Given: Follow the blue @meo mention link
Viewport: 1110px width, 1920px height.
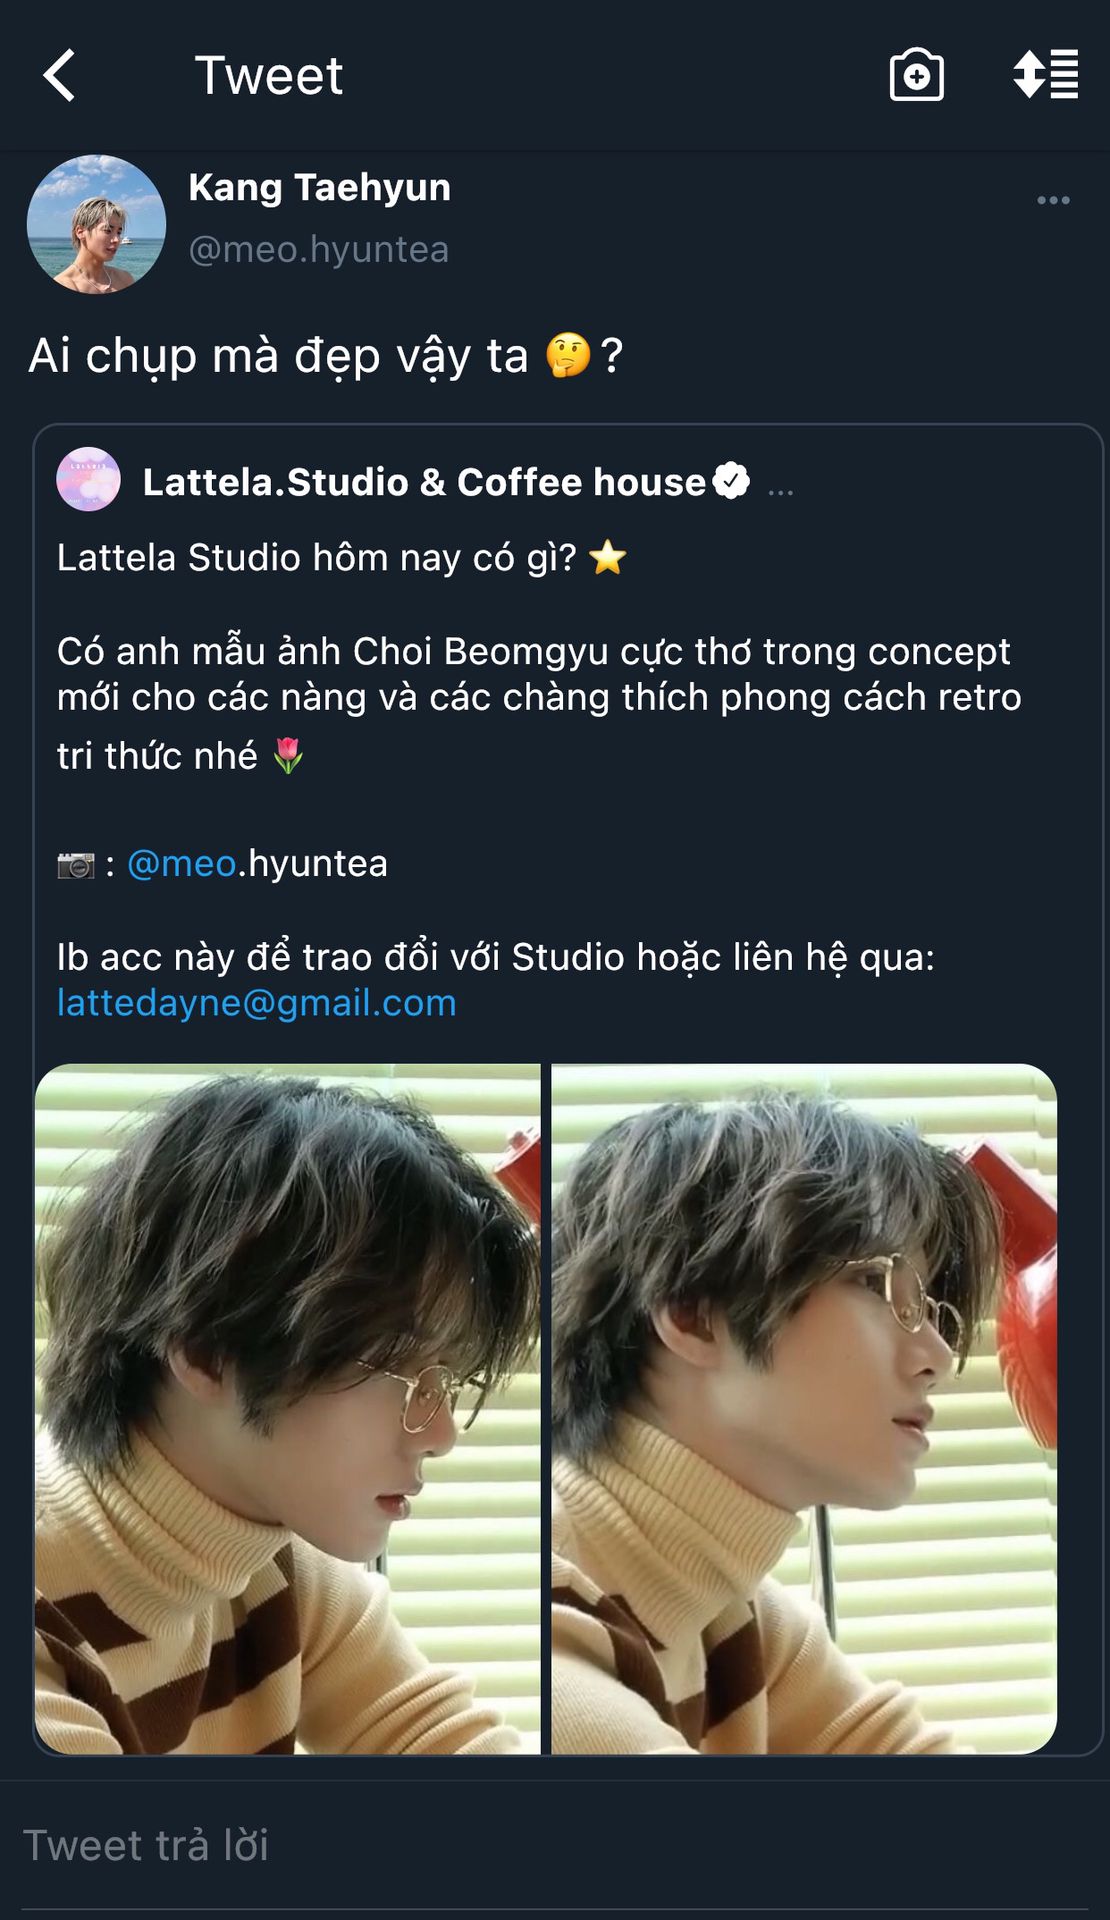Looking at the screenshot, I should [x=182, y=863].
